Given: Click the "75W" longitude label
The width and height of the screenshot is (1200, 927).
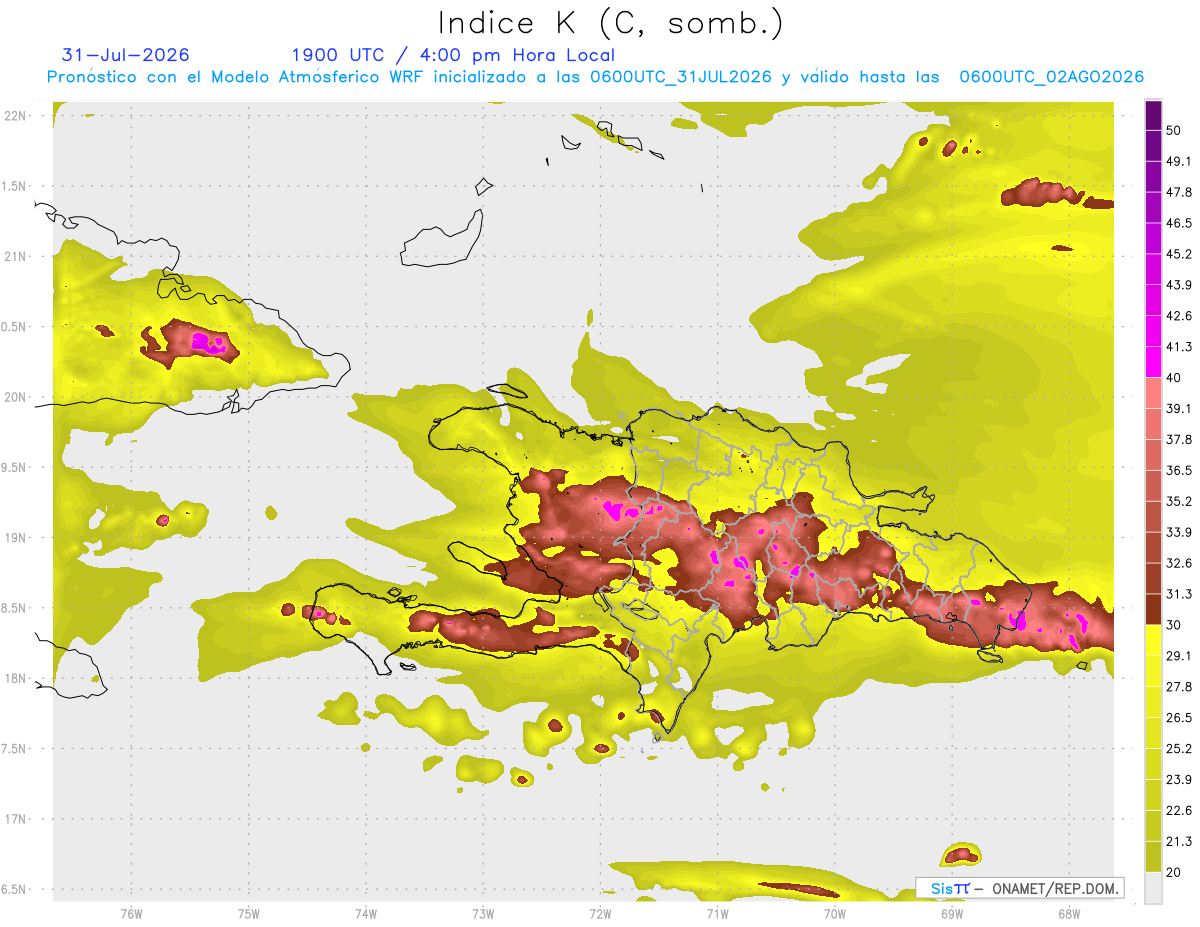Looking at the screenshot, I should pos(248,913).
